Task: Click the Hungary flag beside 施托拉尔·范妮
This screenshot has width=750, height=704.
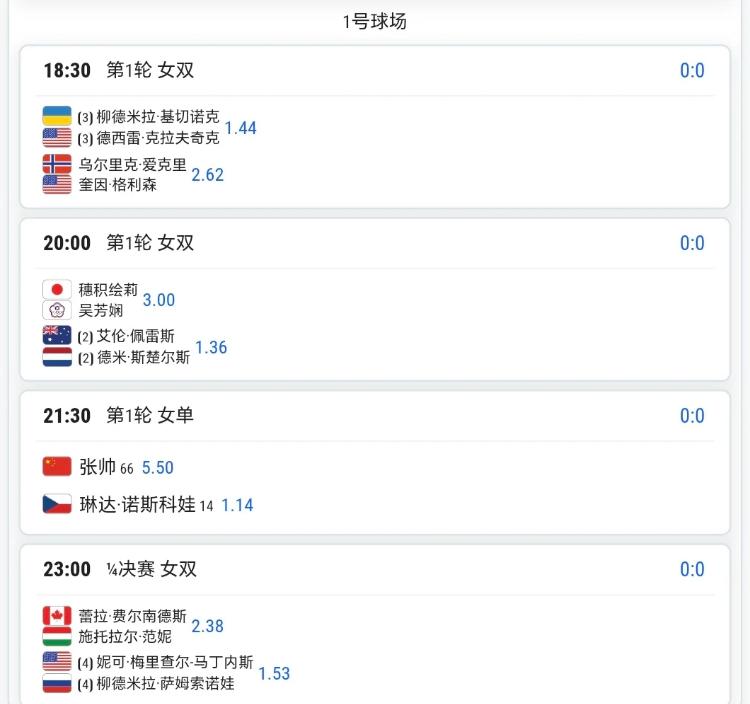Action: [x=57, y=637]
